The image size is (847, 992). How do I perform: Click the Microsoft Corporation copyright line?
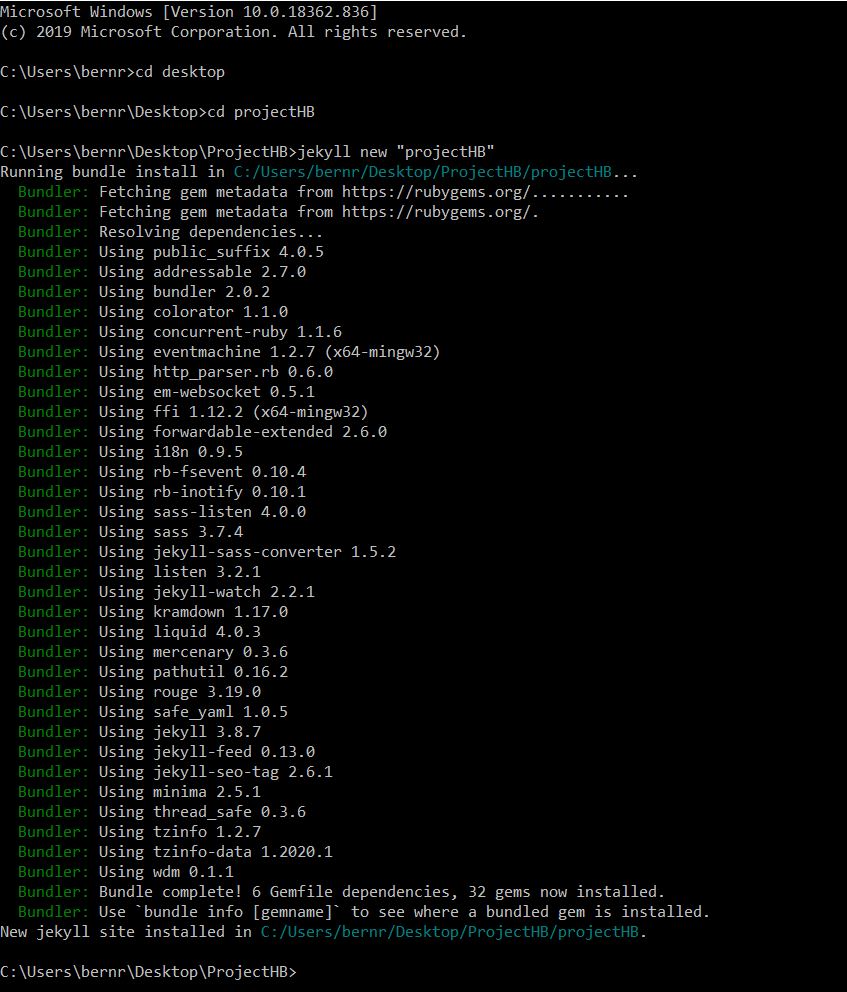click(233, 32)
